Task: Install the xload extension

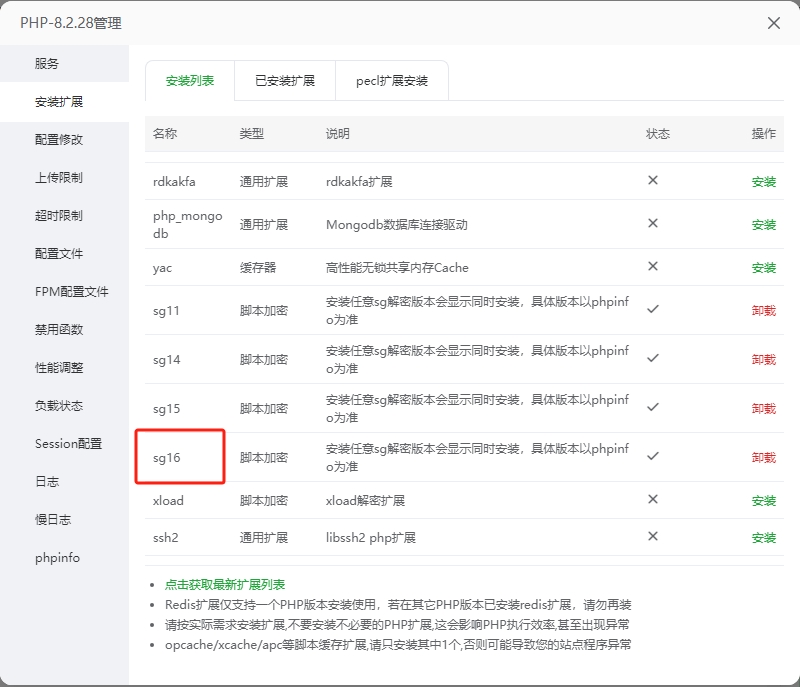Action: click(763, 501)
